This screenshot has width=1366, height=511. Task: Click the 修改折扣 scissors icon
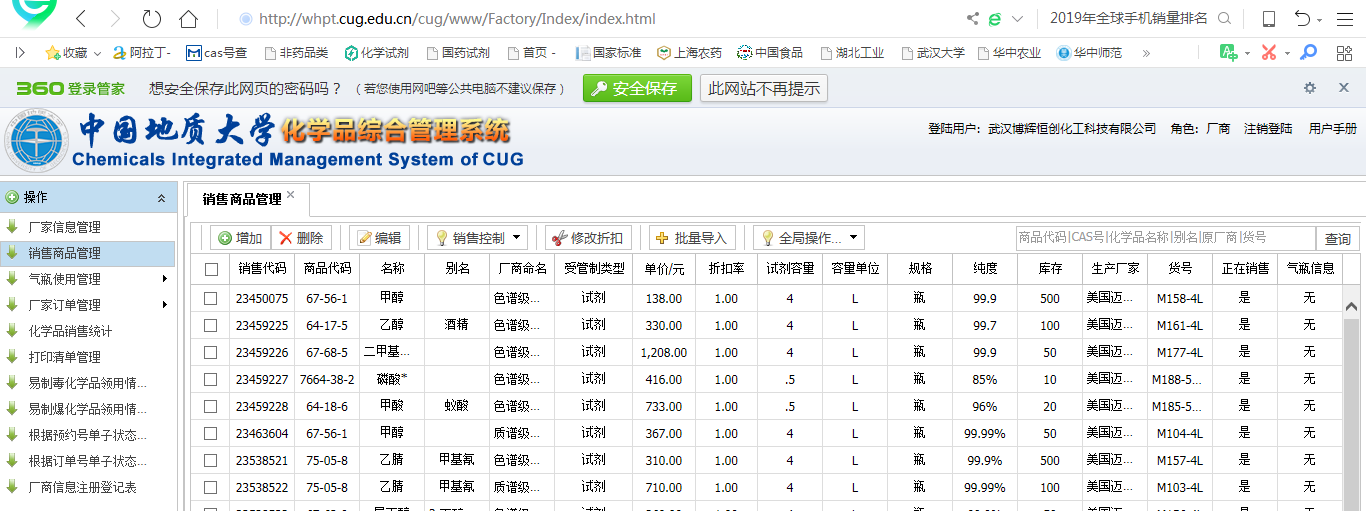click(x=558, y=238)
